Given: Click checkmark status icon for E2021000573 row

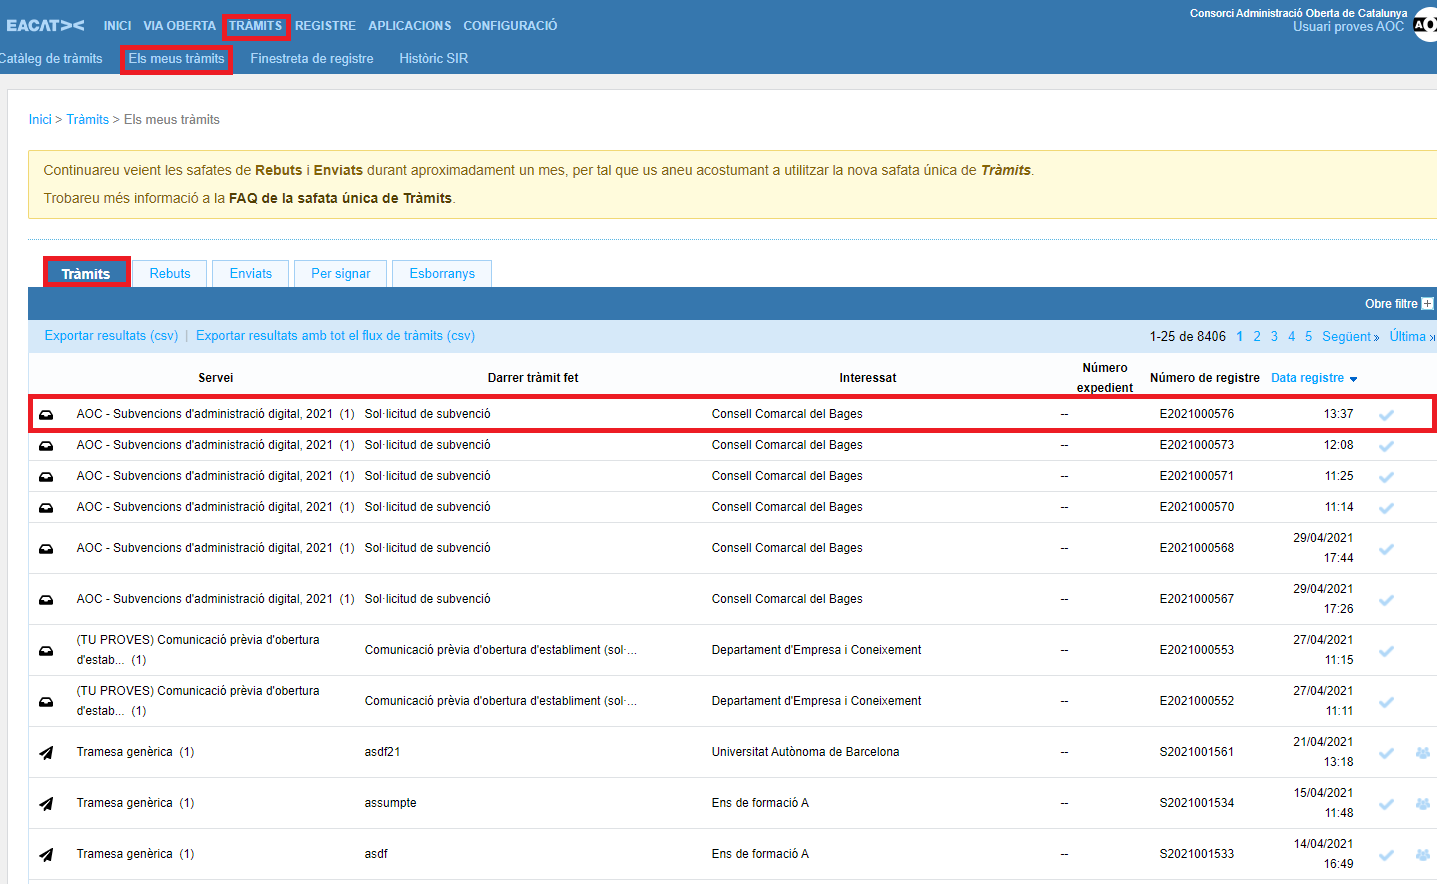Looking at the screenshot, I should click(1386, 446).
